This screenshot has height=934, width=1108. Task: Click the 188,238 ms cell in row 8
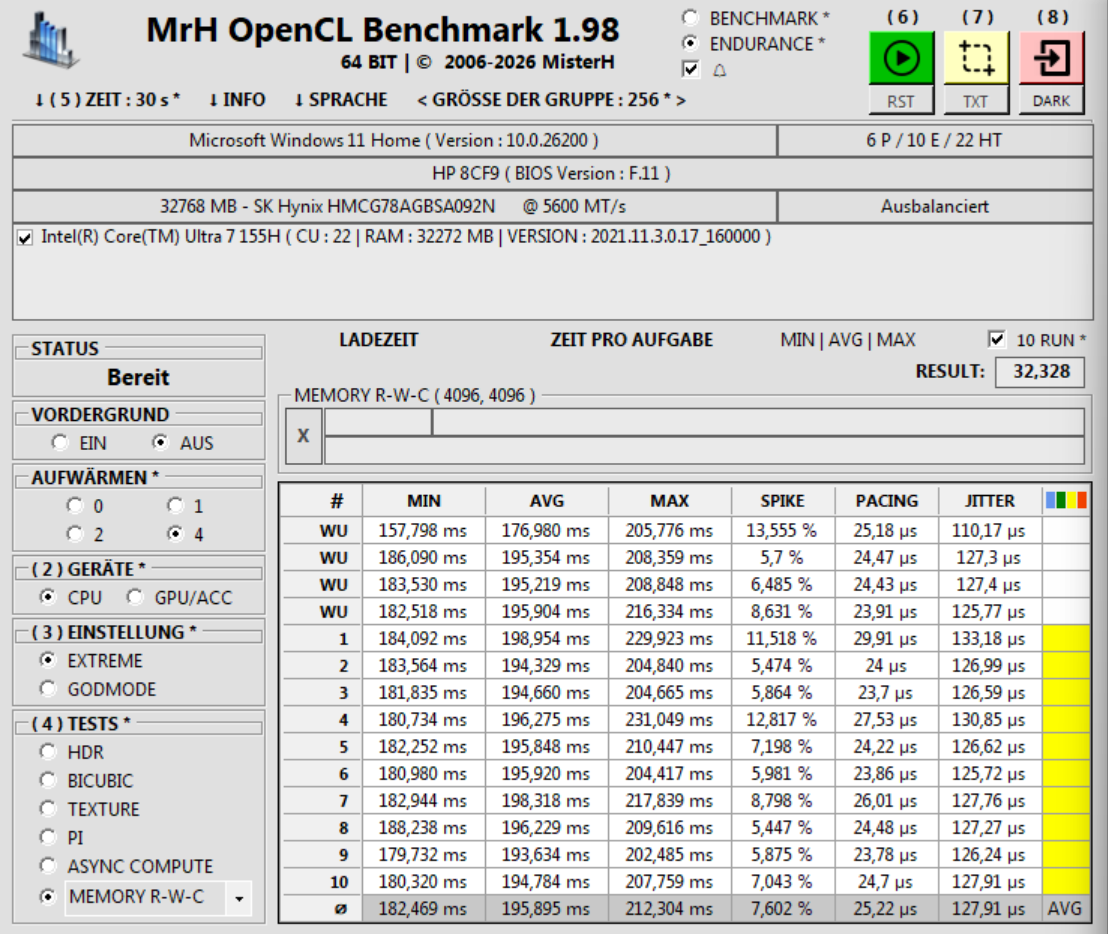pos(424,828)
